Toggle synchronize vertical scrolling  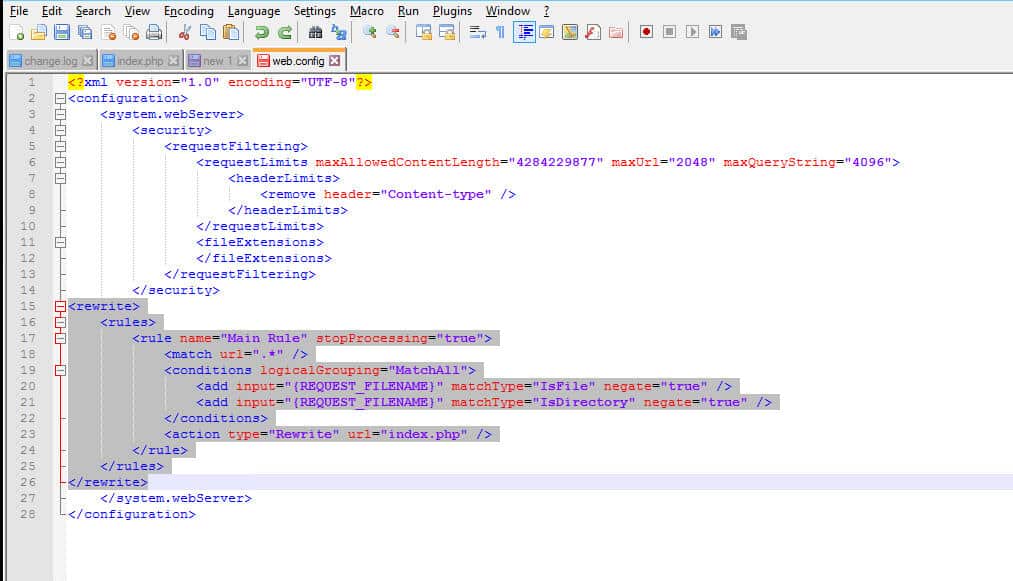pos(424,32)
